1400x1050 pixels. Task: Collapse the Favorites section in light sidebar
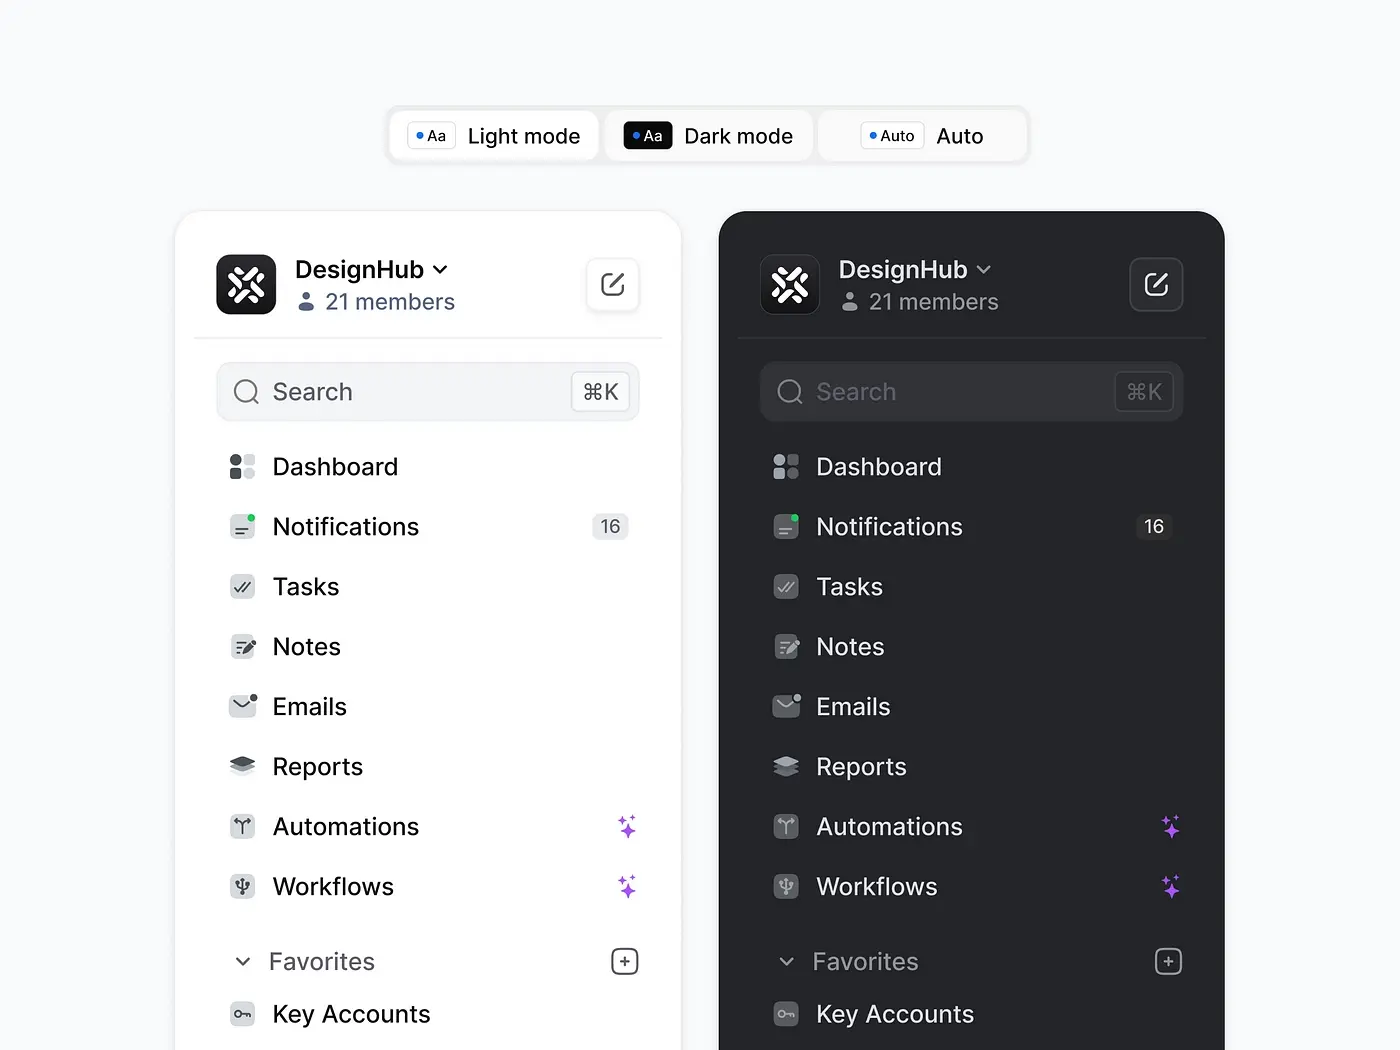click(243, 962)
